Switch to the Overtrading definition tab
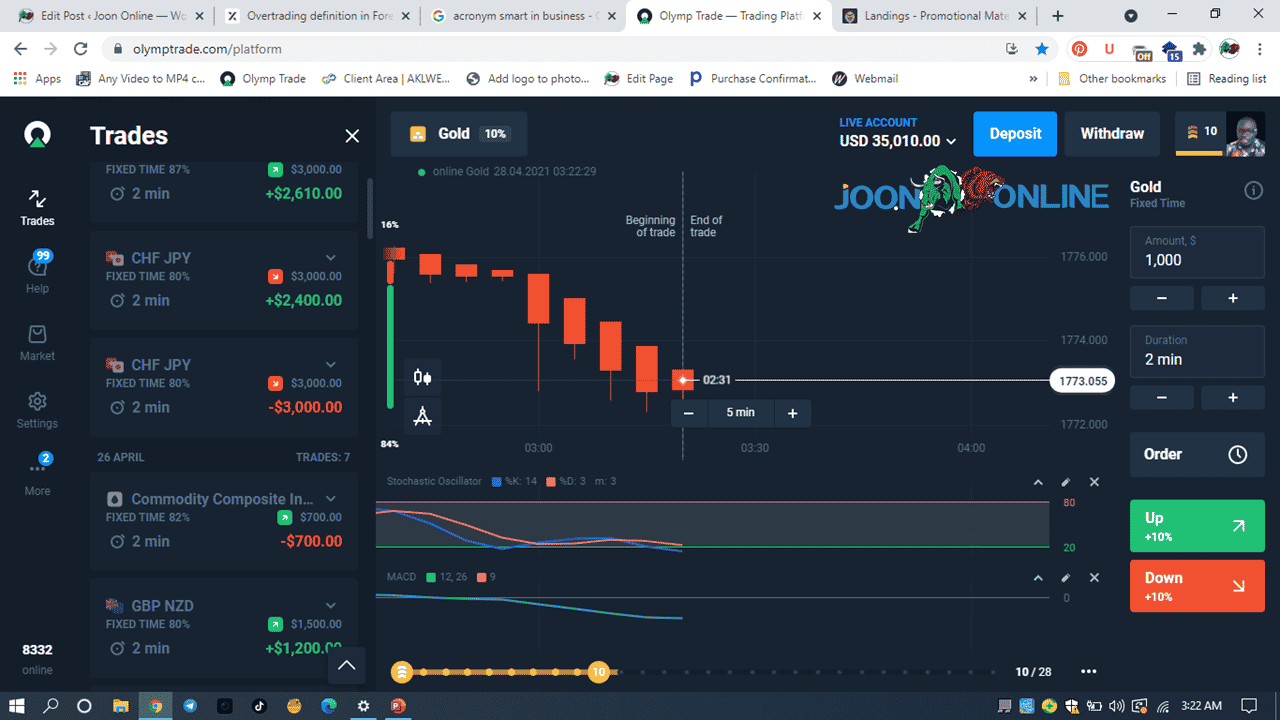This screenshot has width=1280, height=720. tap(316, 16)
